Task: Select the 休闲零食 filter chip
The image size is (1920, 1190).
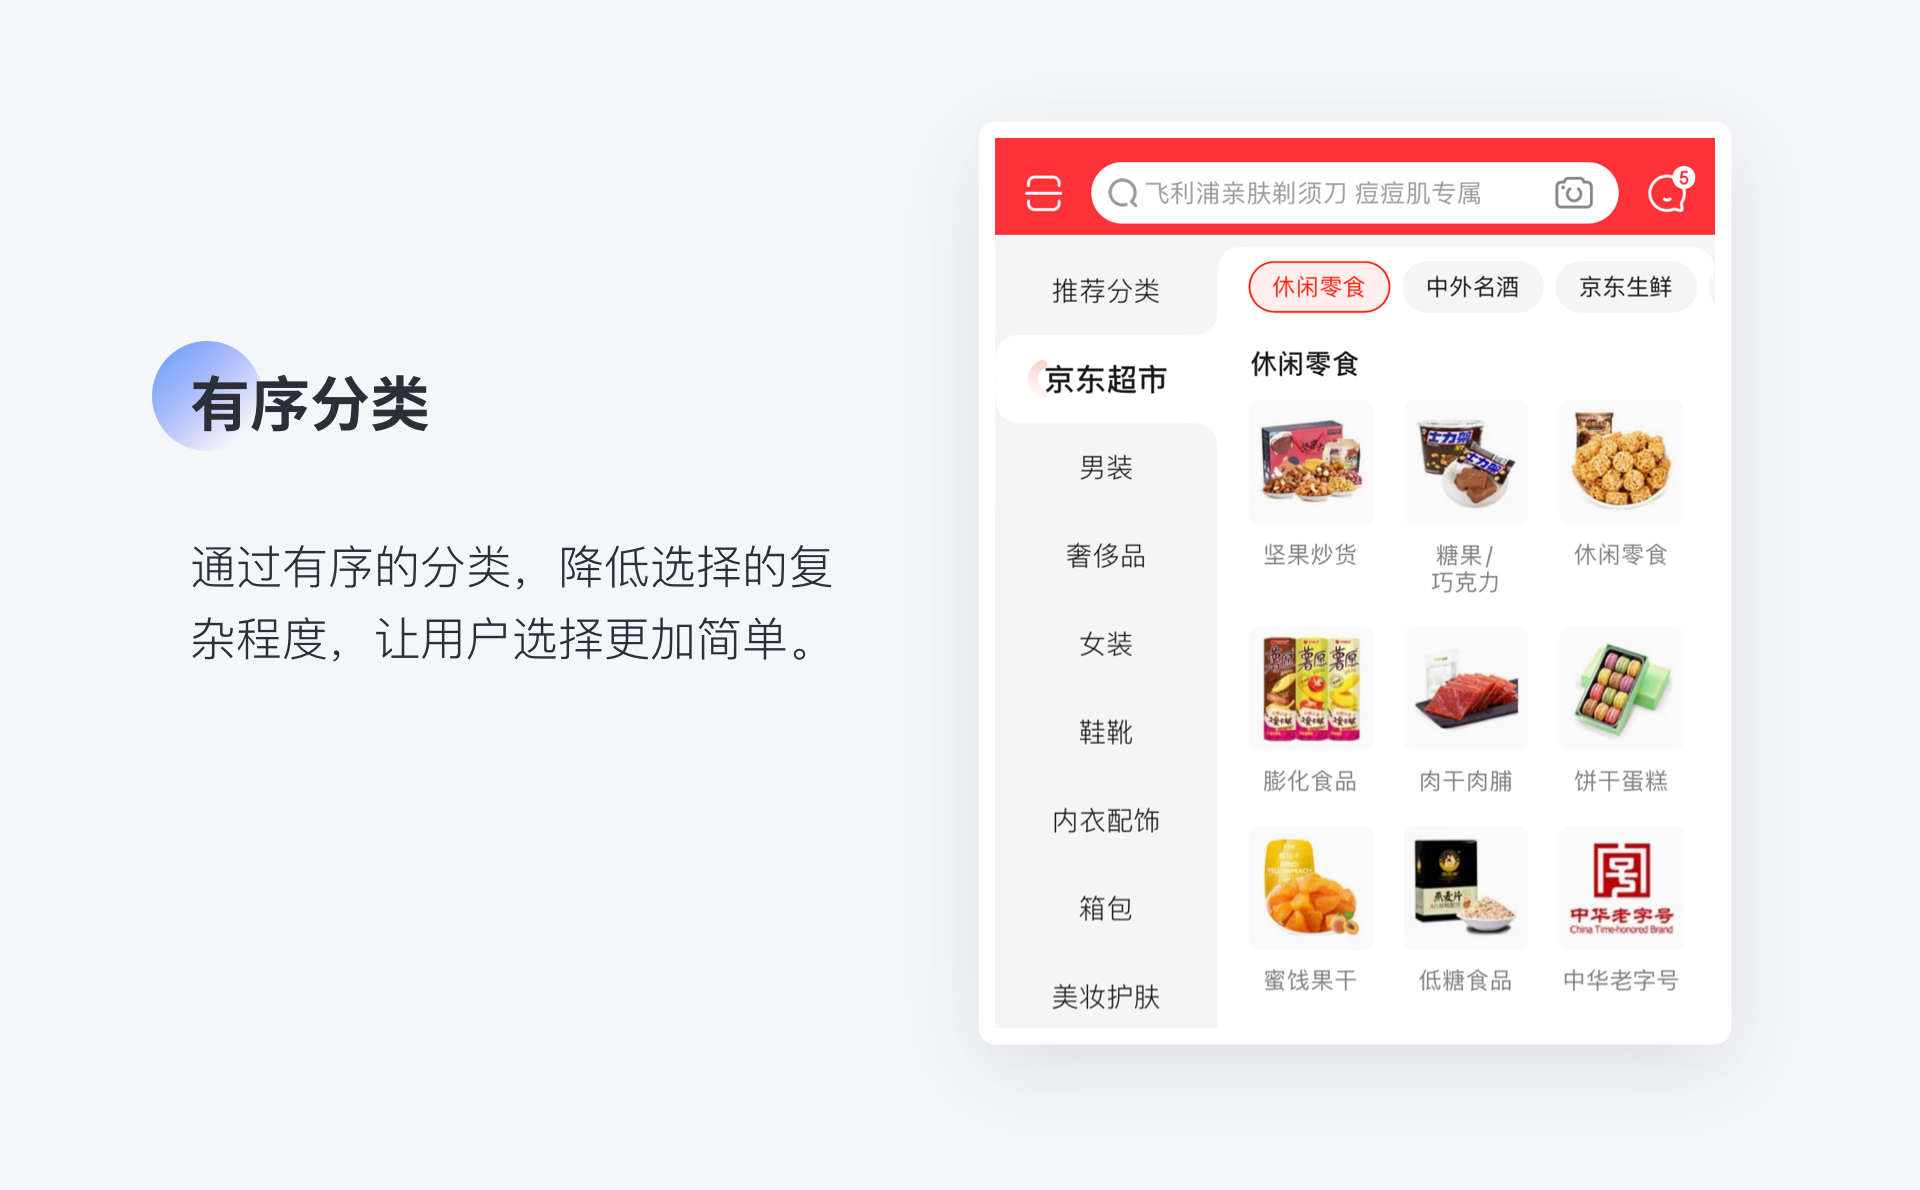Action: (x=1319, y=287)
